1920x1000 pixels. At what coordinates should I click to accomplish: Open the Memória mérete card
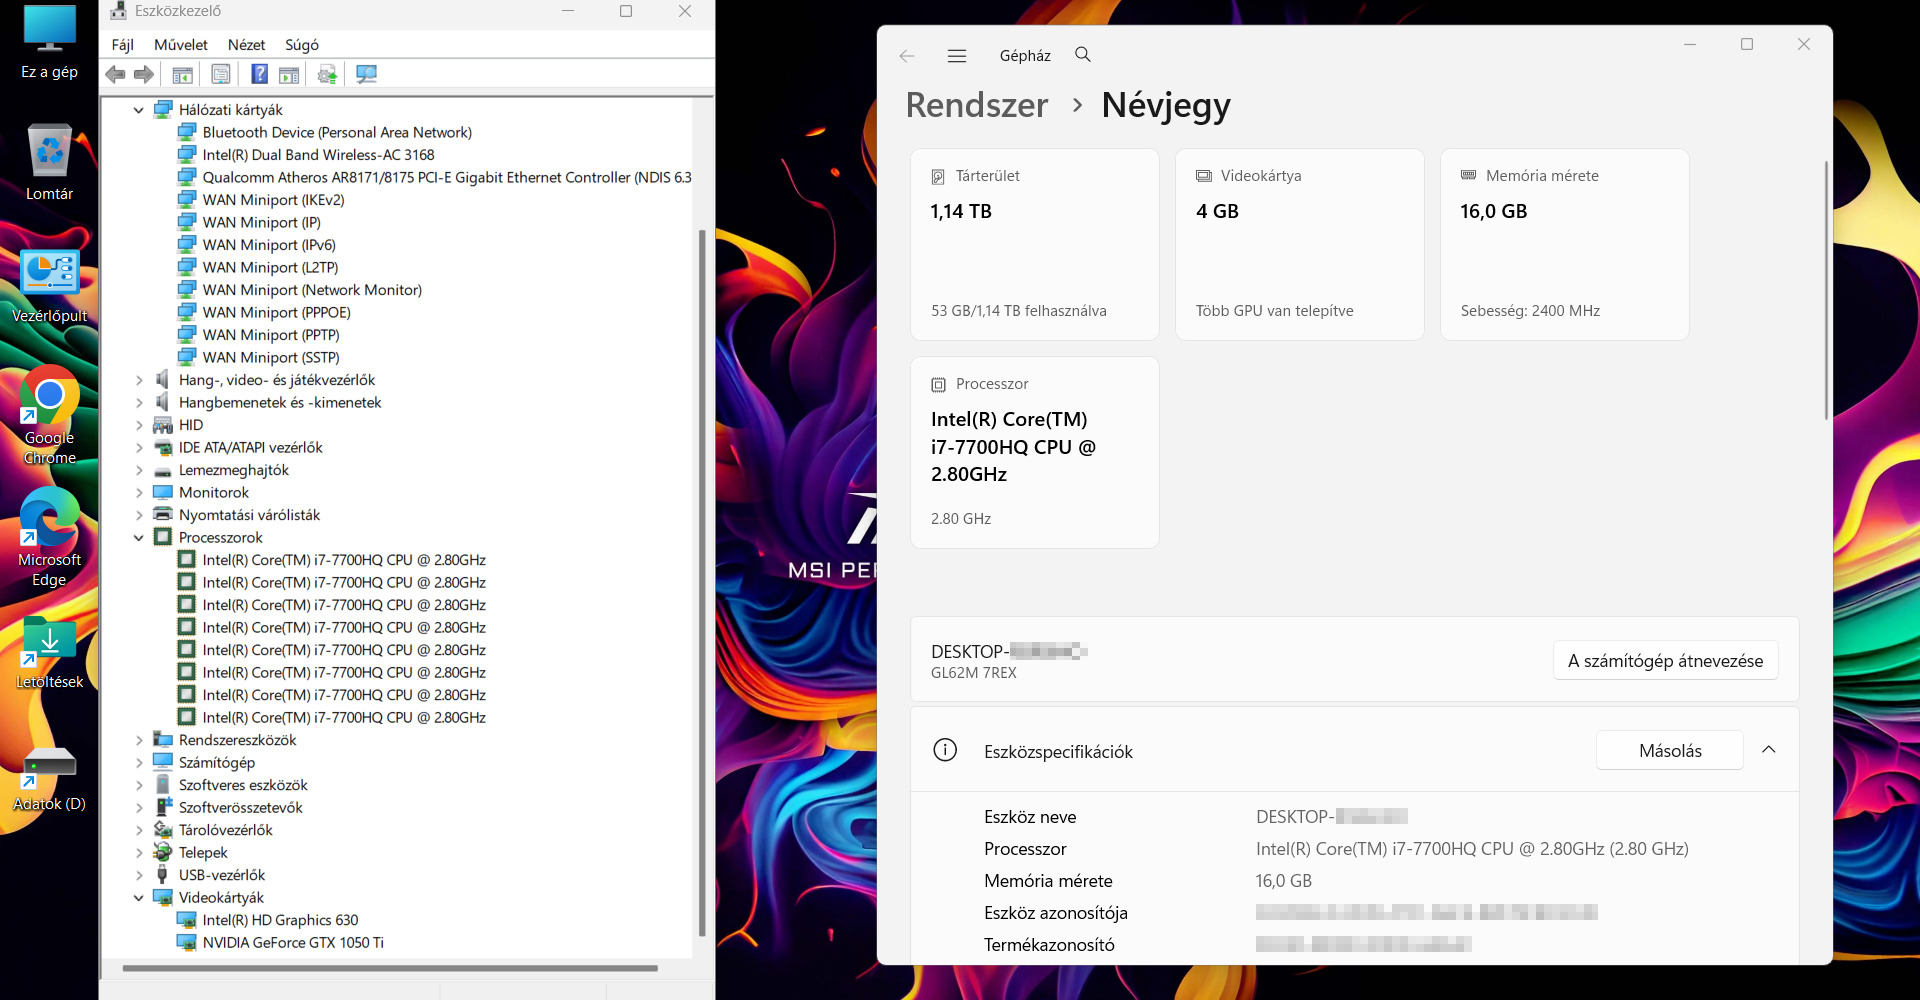point(1565,245)
